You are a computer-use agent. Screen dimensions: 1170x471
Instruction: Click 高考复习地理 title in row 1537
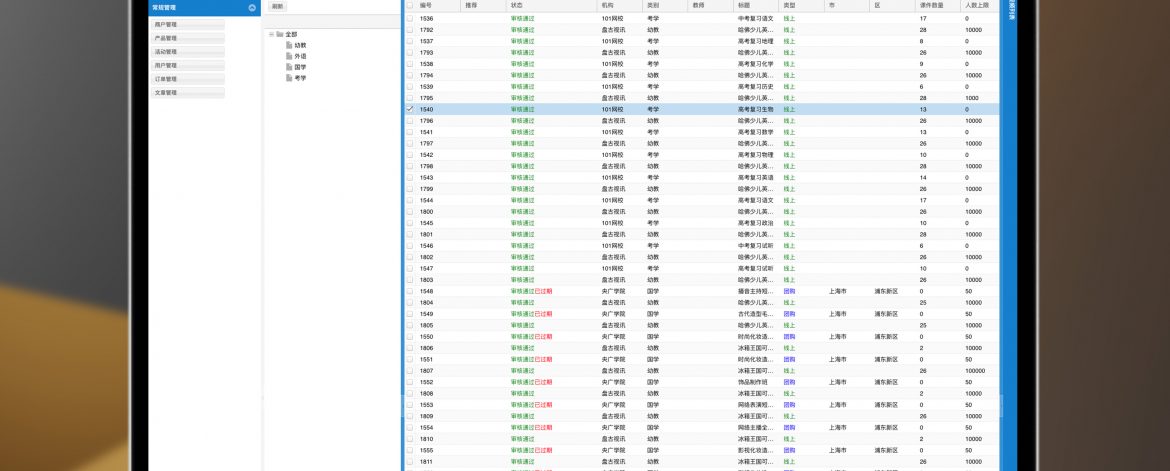pyautogui.click(x=756, y=41)
